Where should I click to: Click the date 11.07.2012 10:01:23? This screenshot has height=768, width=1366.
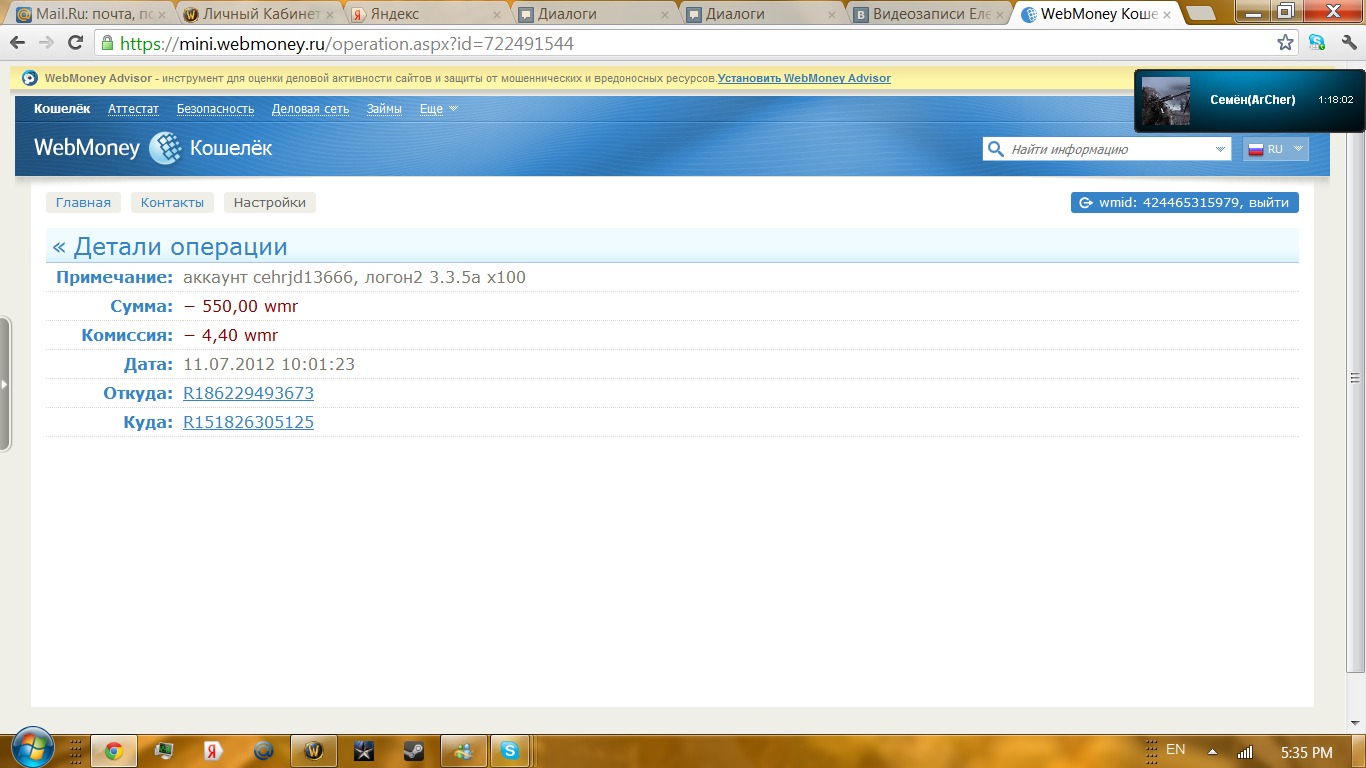coord(269,364)
